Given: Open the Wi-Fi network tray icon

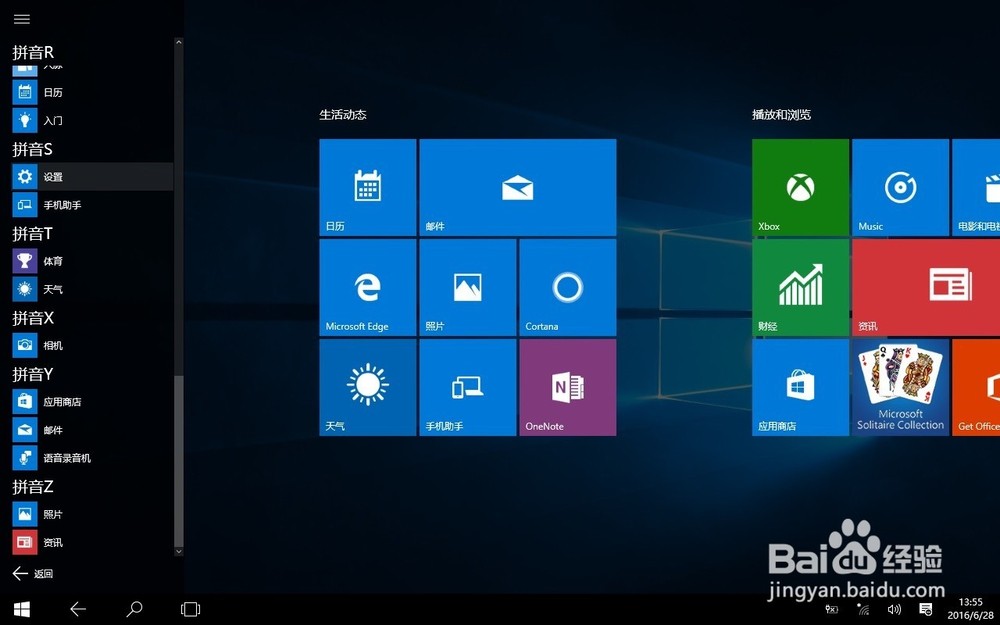Looking at the screenshot, I should coord(863,610).
